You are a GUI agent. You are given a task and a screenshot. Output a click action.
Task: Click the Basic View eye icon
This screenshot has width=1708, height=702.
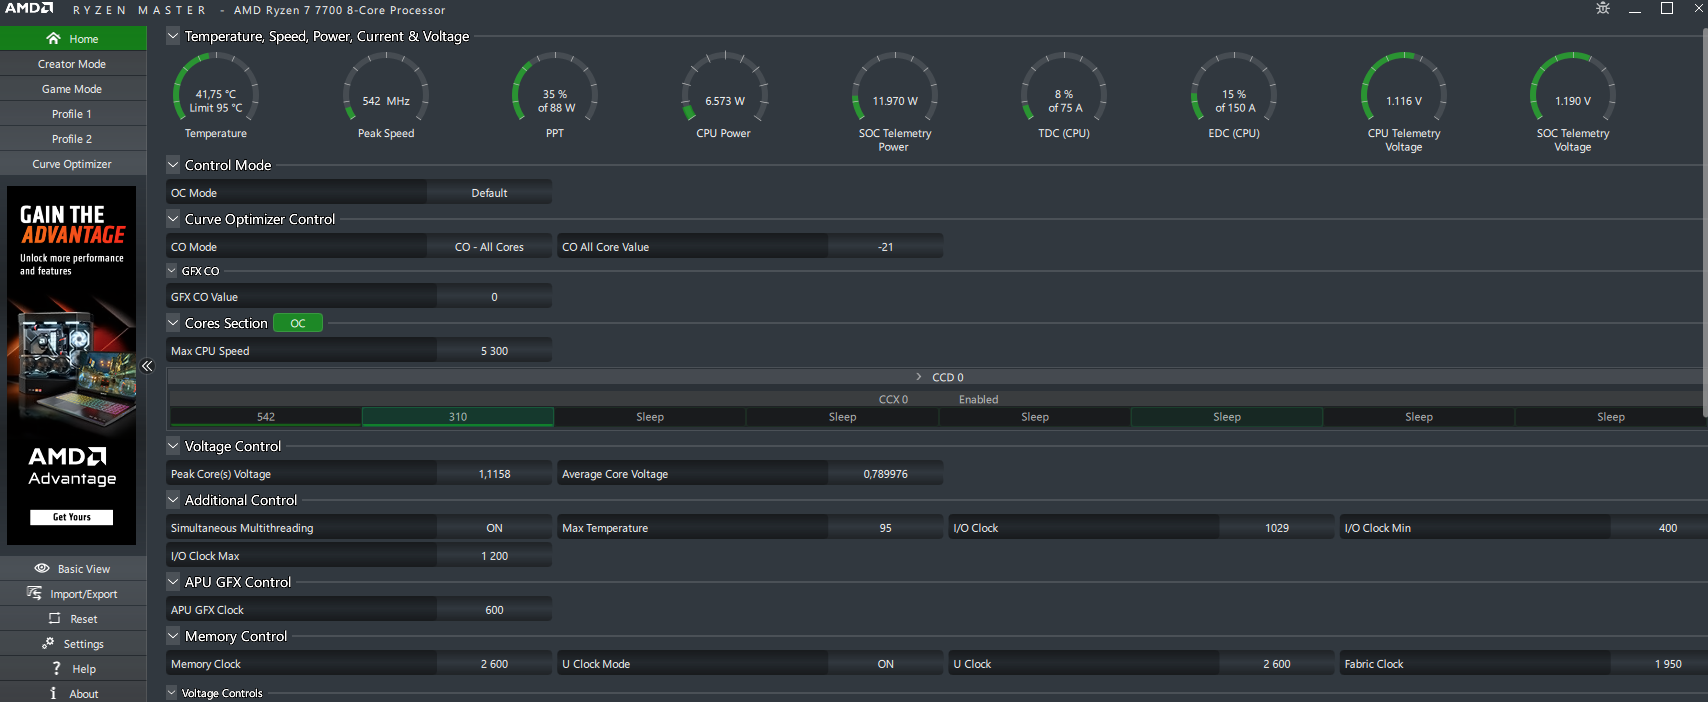pos(42,568)
